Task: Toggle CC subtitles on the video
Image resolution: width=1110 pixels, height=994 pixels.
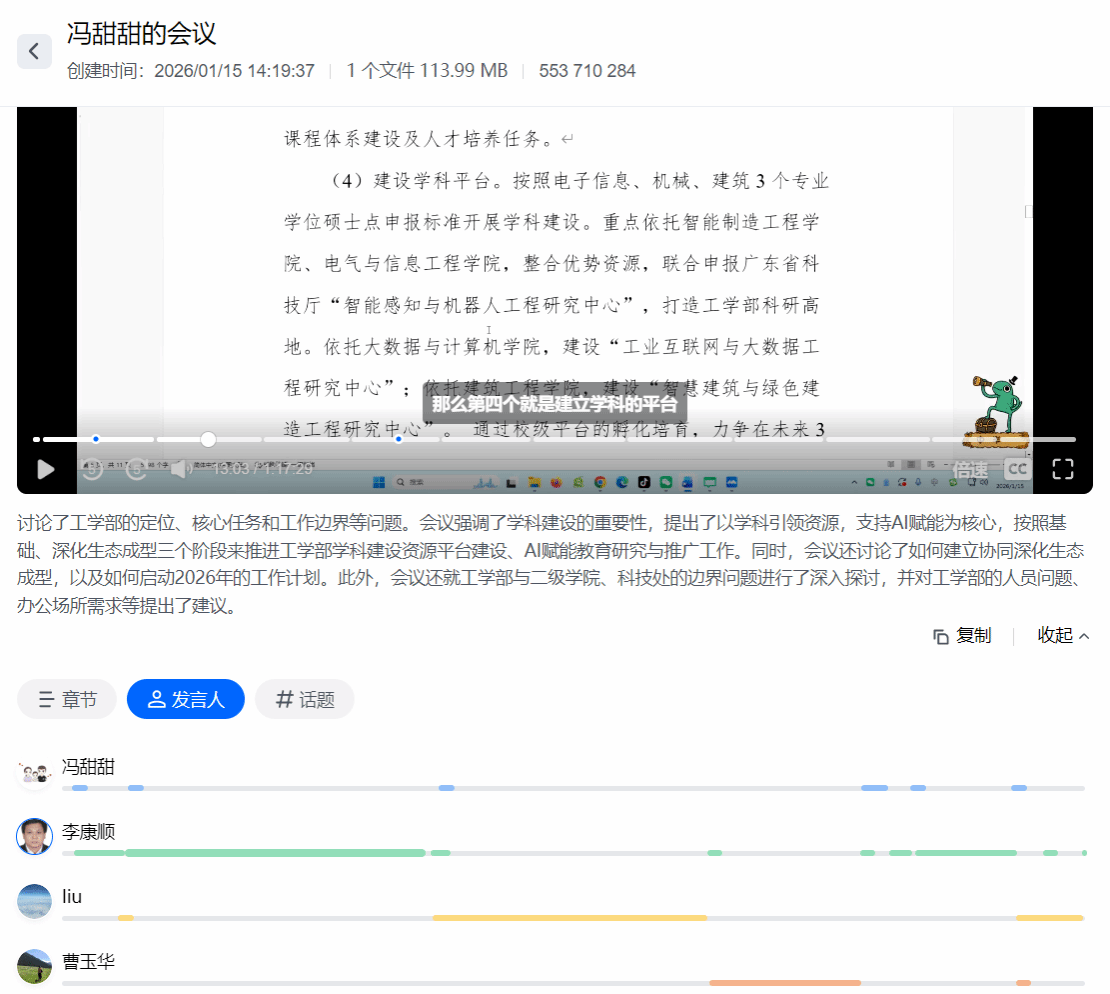Action: pos(1017,469)
